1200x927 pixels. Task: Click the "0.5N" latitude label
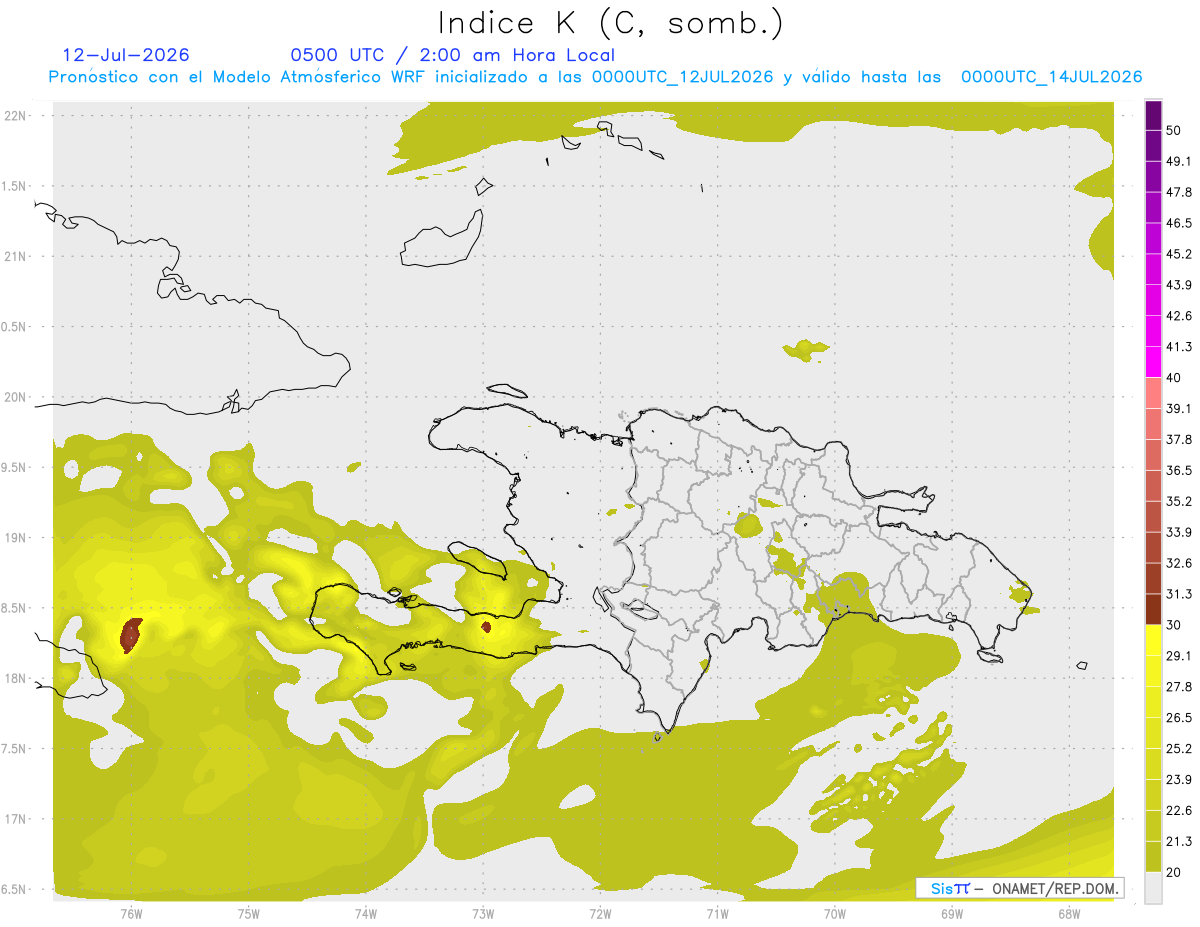(14, 327)
